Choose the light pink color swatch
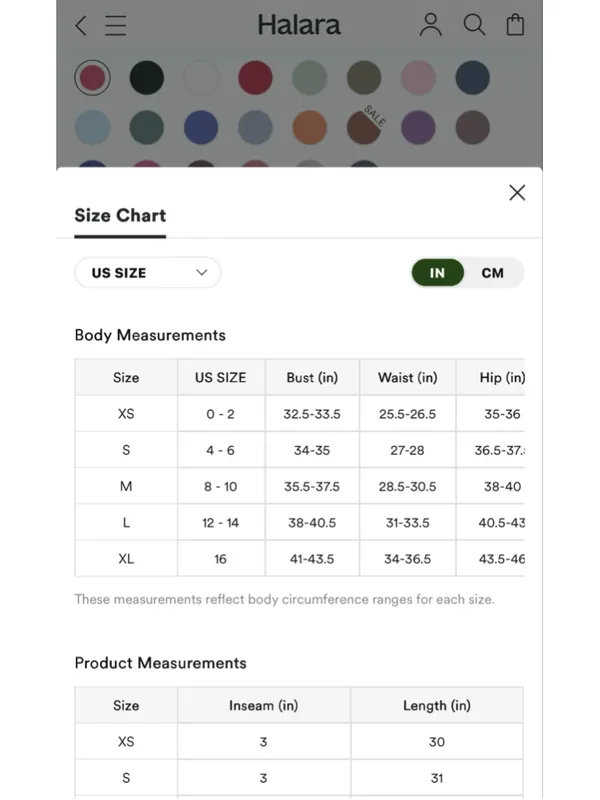The height and width of the screenshot is (800, 600). click(418, 78)
